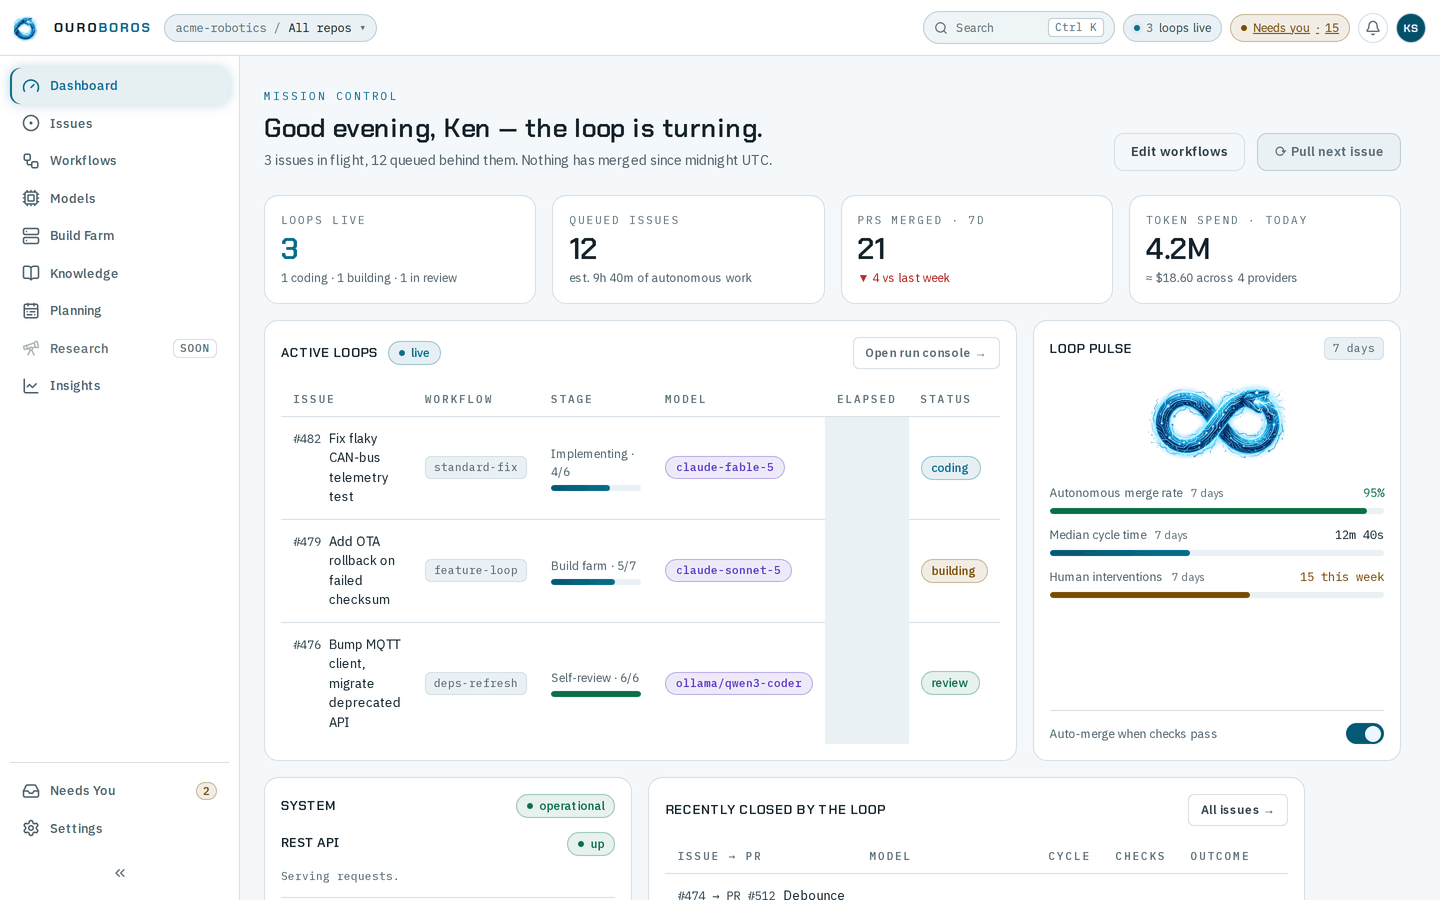
Task: Expand the acme-robotics All repos dropdown
Action: coord(270,28)
